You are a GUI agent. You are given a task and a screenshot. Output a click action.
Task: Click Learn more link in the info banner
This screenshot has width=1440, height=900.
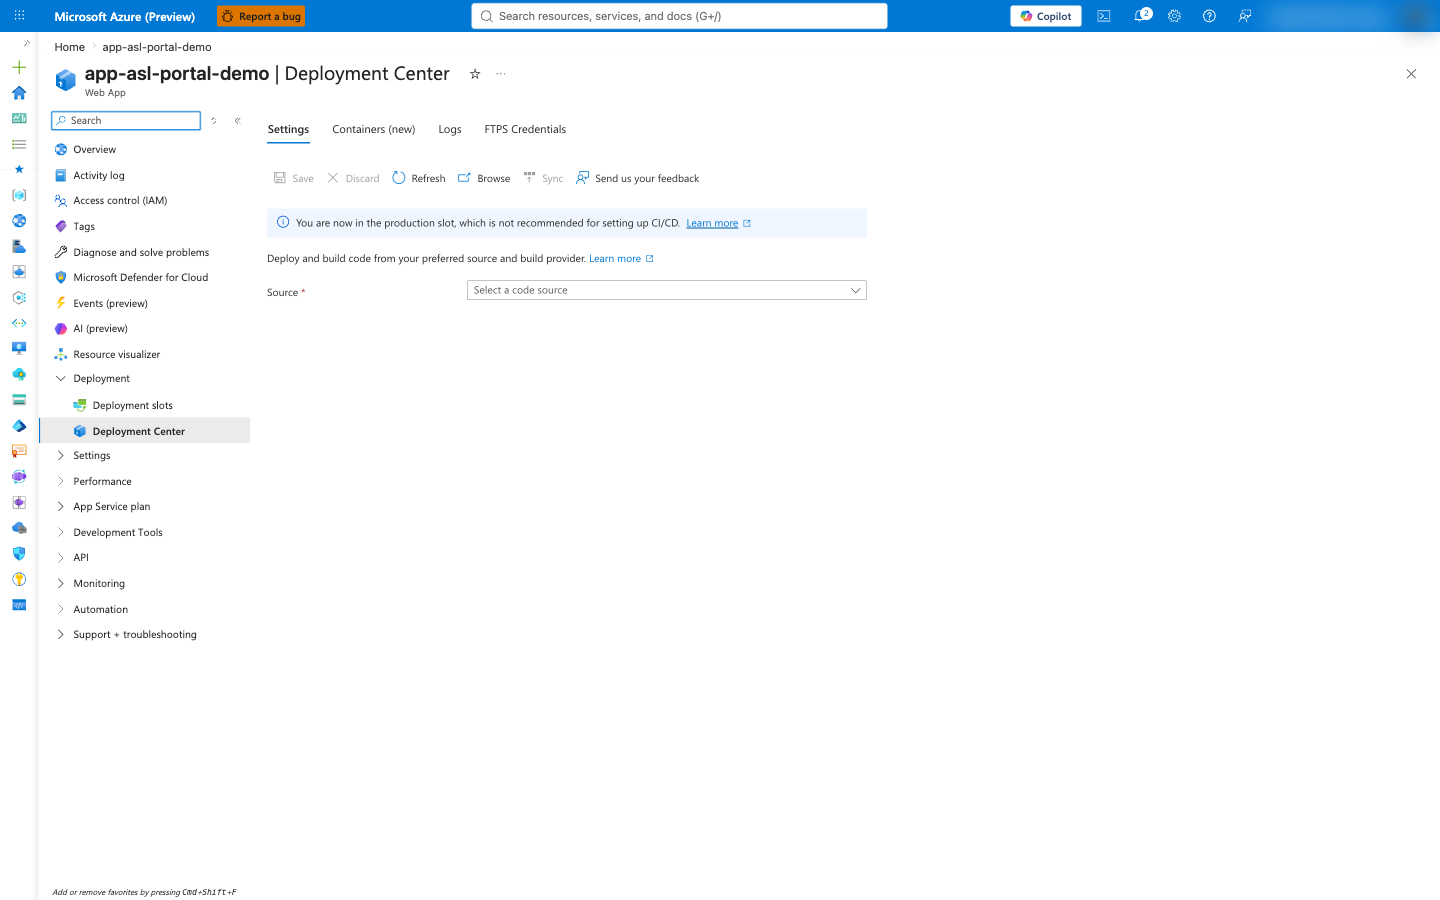pos(712,223)
